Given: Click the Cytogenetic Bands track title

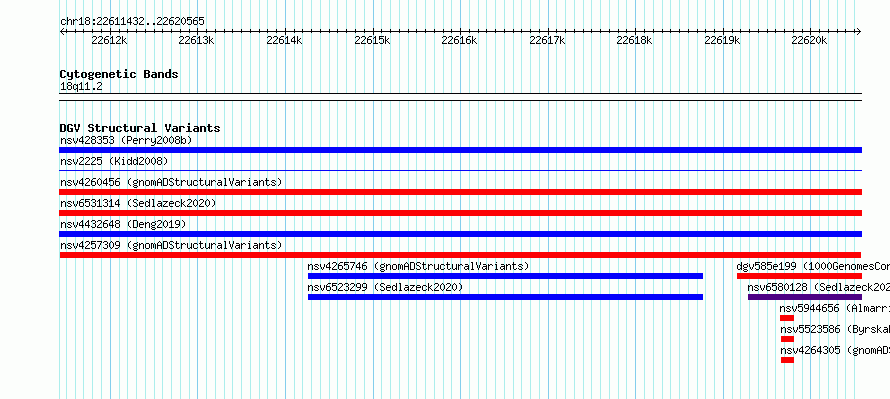Looking at the screenshot, I should point(119,74).
